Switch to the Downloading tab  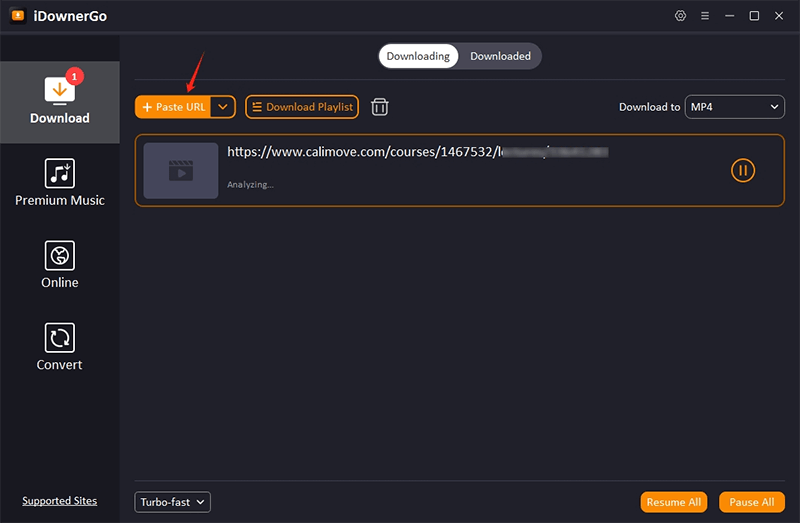pyautogui.click(x=418, y=56)
